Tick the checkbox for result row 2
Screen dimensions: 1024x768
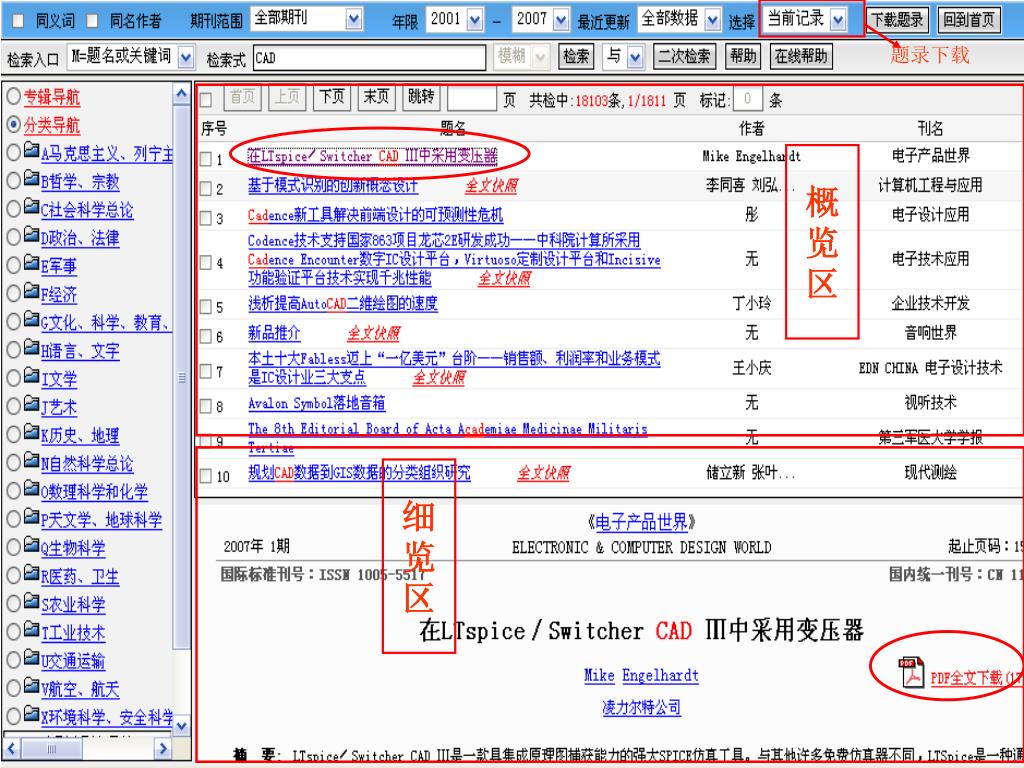[x=205, y=188]
